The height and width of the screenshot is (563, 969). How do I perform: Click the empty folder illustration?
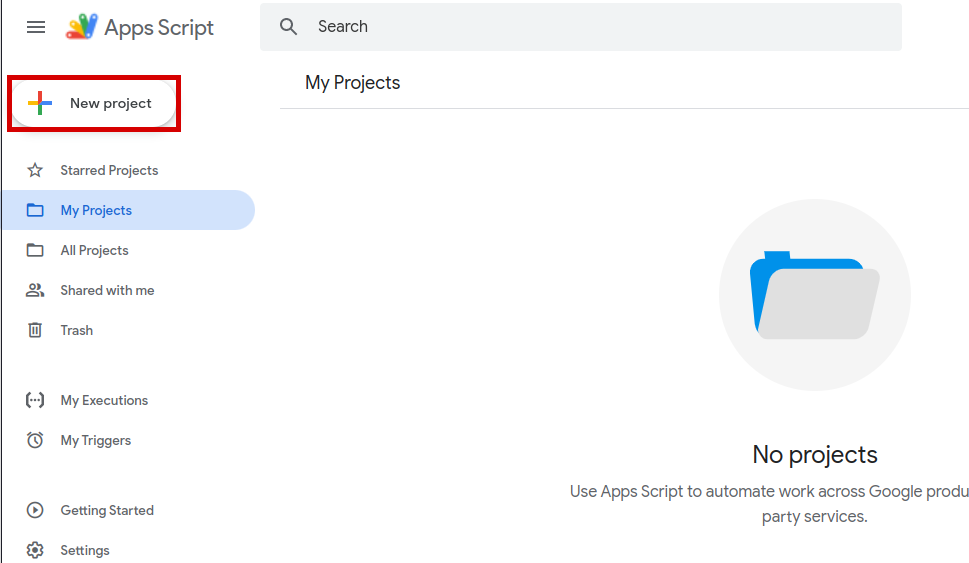pyautogui.click(x=815, y=295)
